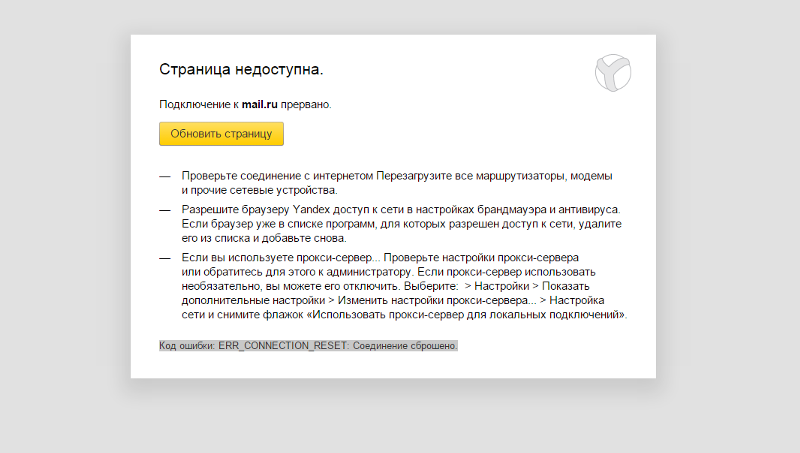Click the Разрешите браузеру Yandex доступ tip
The width and height of the screenshot is (800, 453).
pos(402,223)
